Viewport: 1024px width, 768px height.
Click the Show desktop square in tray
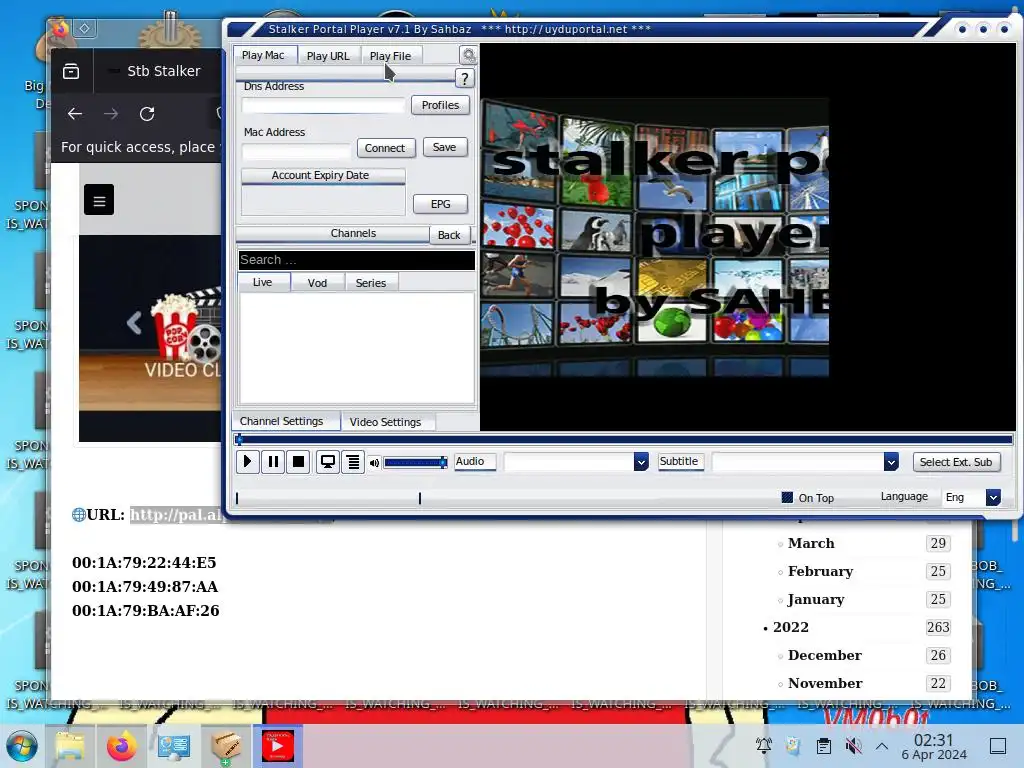coord(997,746)
